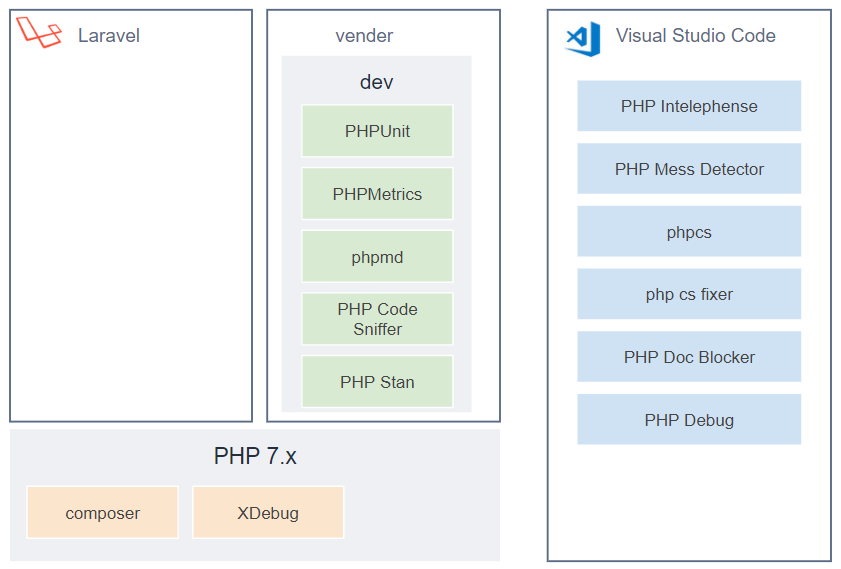841x569 pixels.
Task: Click the PHP Doc Blocker box
Action: pos(689,357)
